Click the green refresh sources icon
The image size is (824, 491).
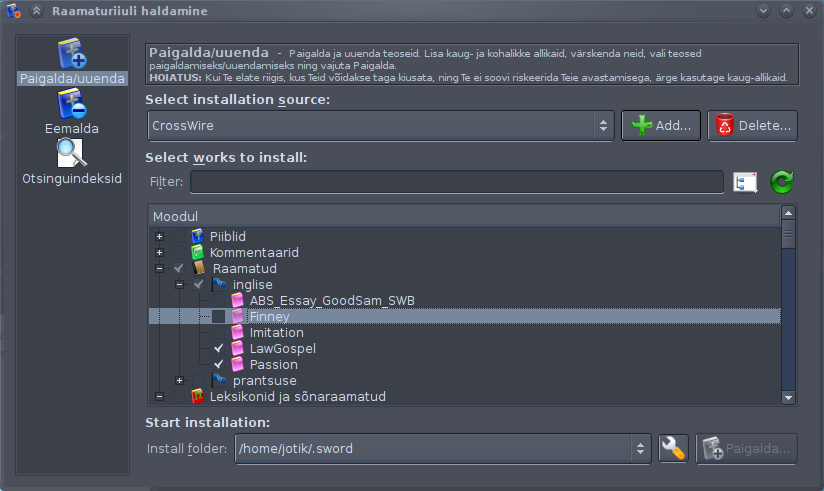click(782, 182)
